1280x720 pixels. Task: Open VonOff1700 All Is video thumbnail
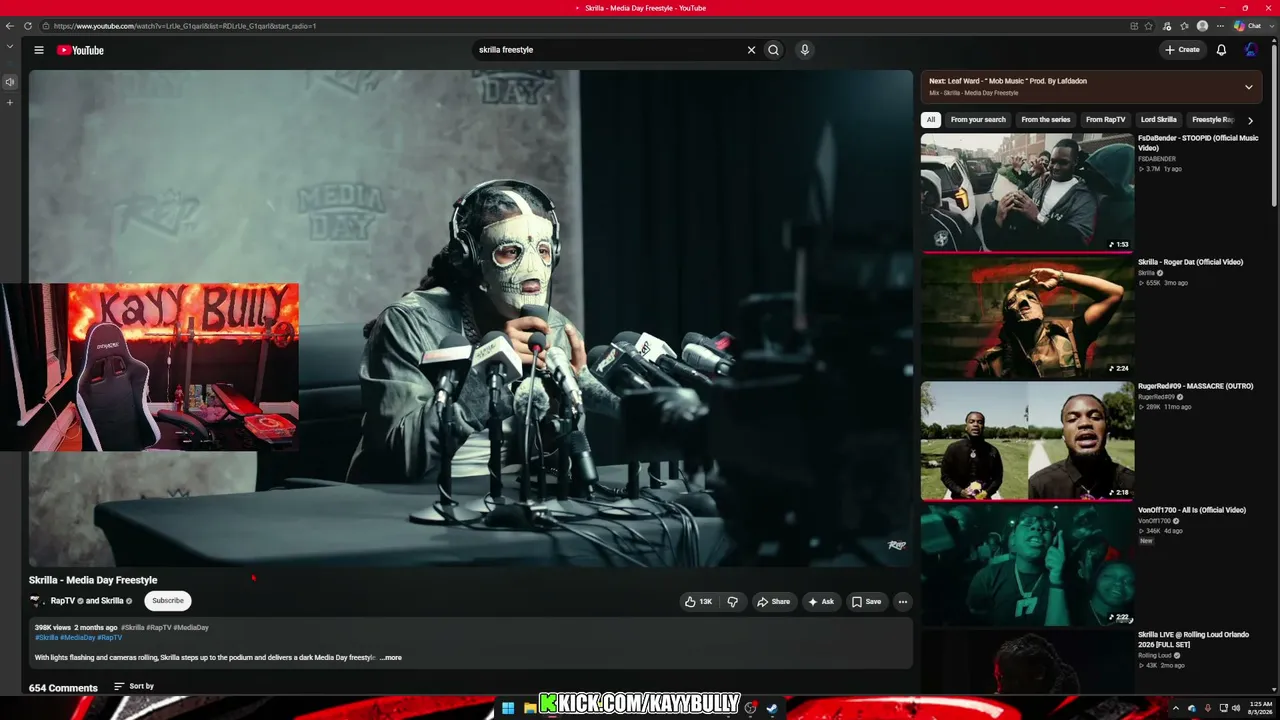tap(1027, 564)
